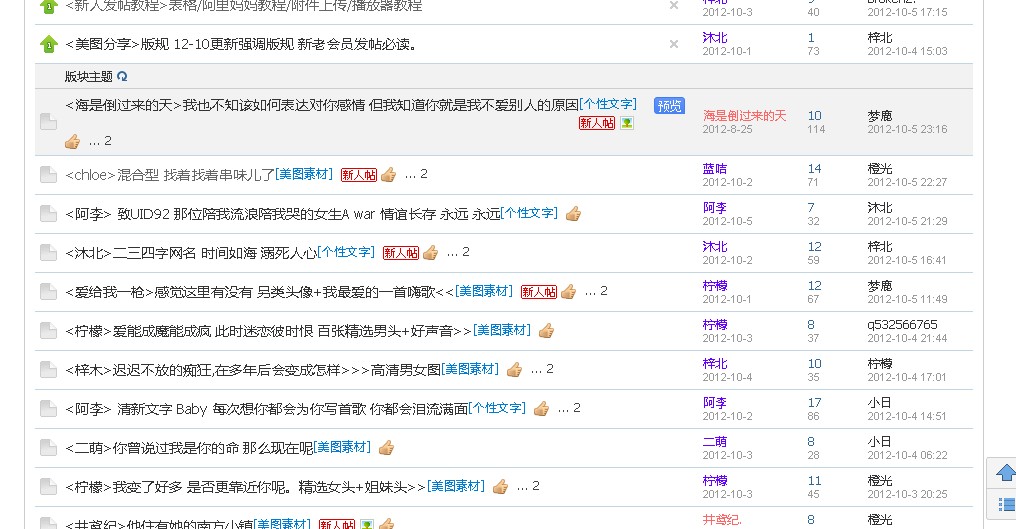Open author 蓝唔 profile link

click(x=715, y=169)
